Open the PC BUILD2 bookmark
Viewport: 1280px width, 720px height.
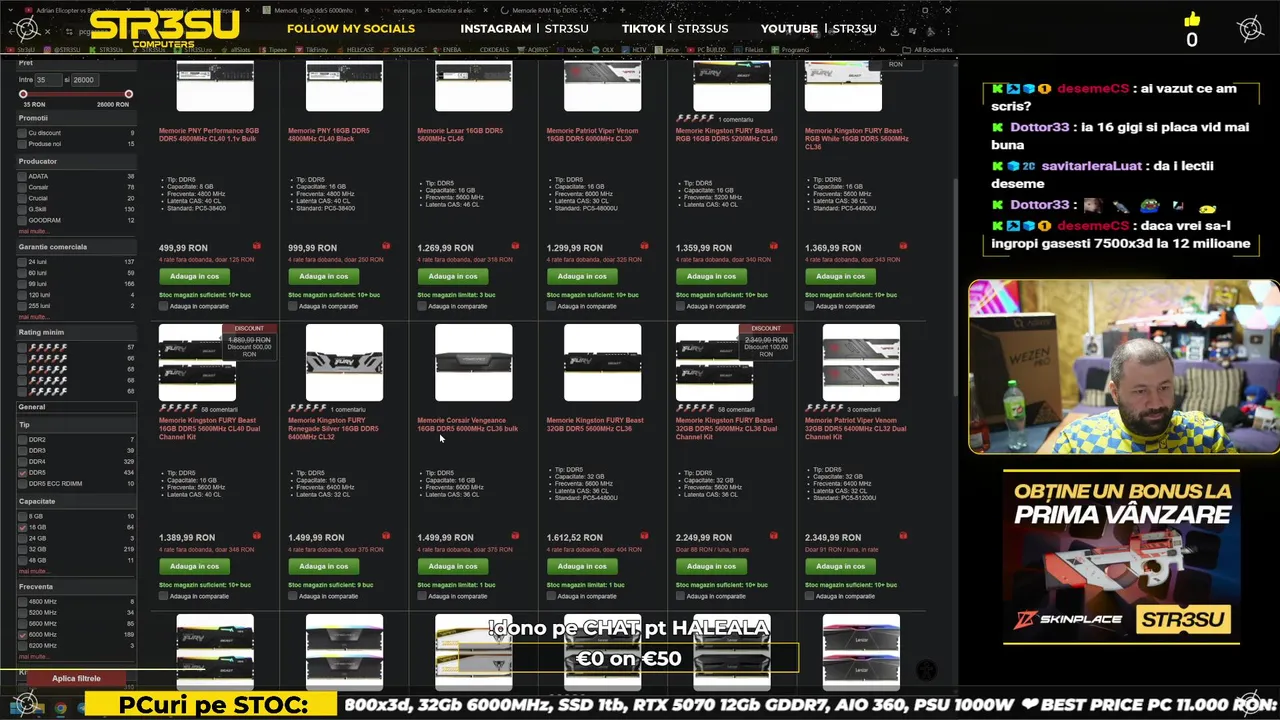click(x=707, y=49)
